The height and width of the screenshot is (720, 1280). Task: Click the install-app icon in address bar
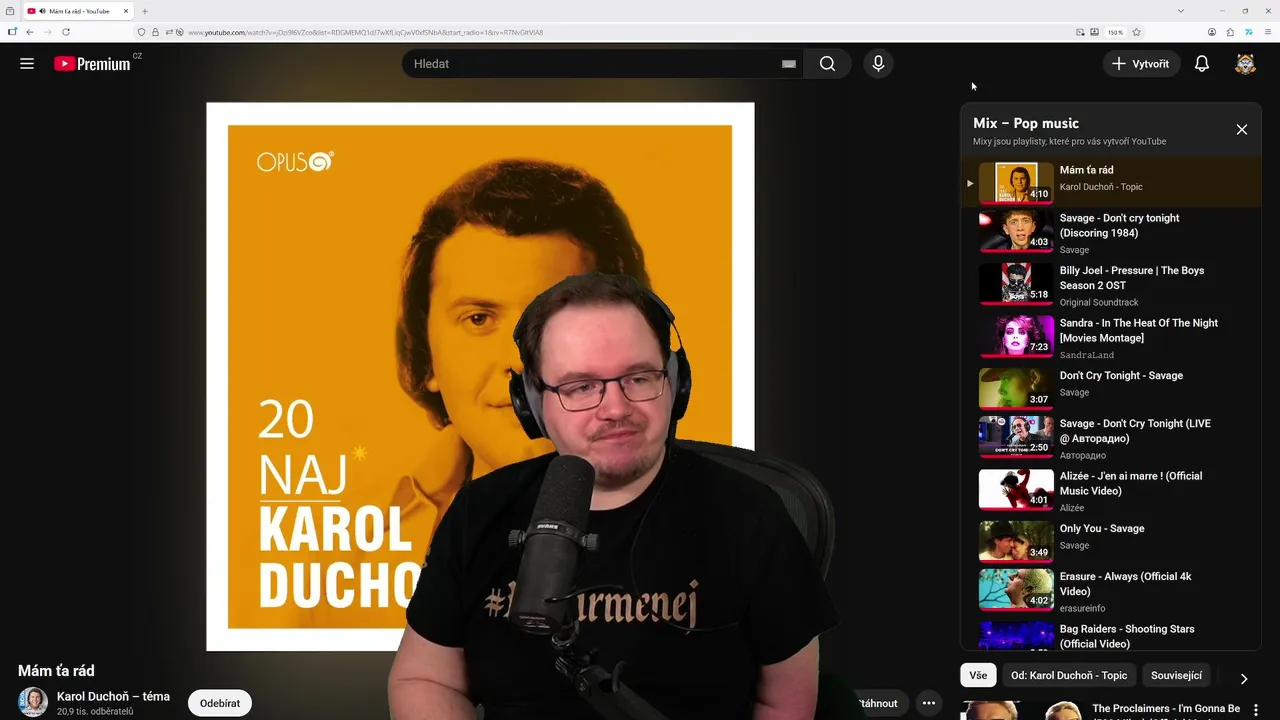pyautogui.click(x=1094, y=32)
